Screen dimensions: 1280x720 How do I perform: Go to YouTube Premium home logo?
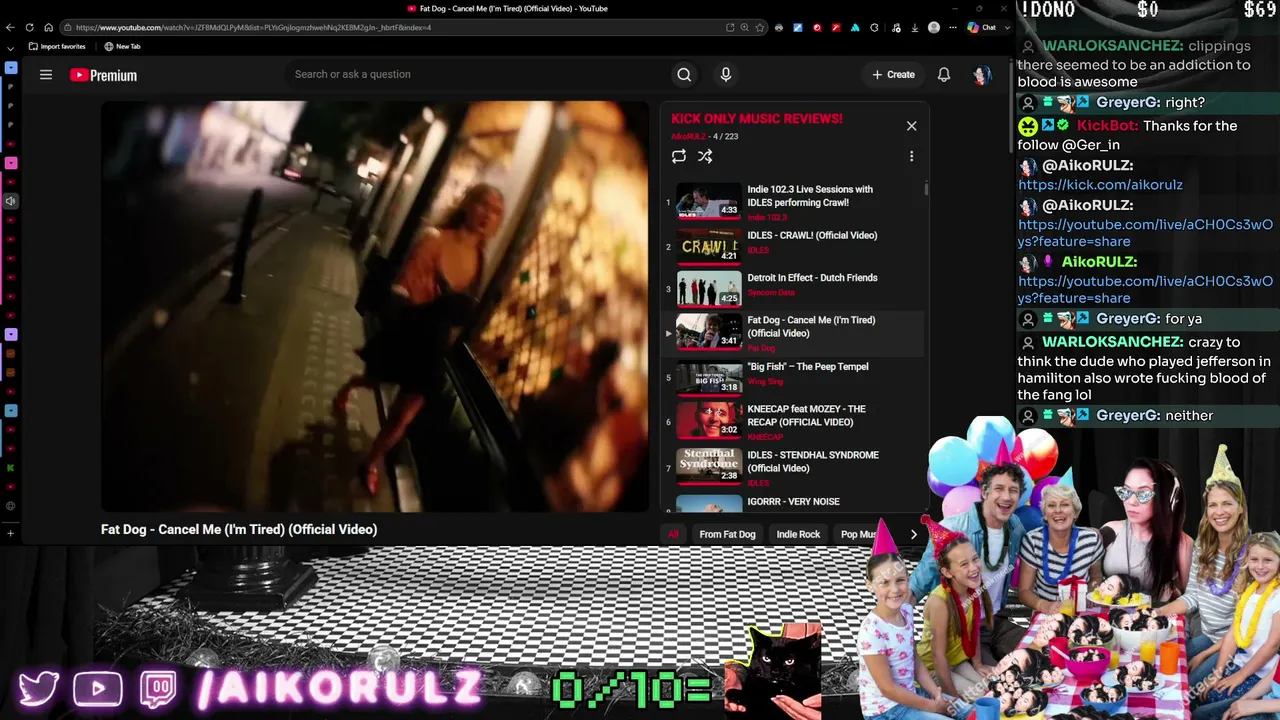(103, 75)
